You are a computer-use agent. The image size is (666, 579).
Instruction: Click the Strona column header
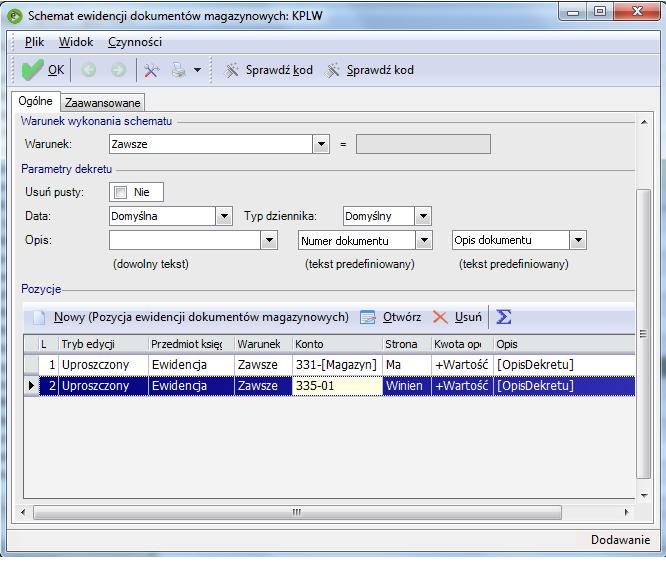tap(406, 344)
